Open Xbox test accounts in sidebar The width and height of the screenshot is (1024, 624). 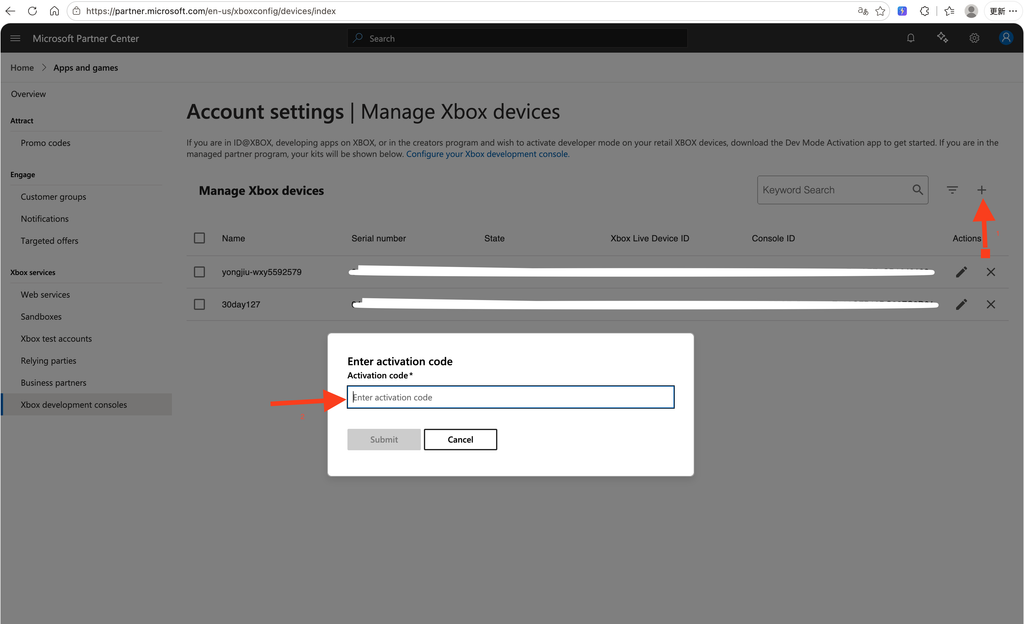(x=56, y=339)
